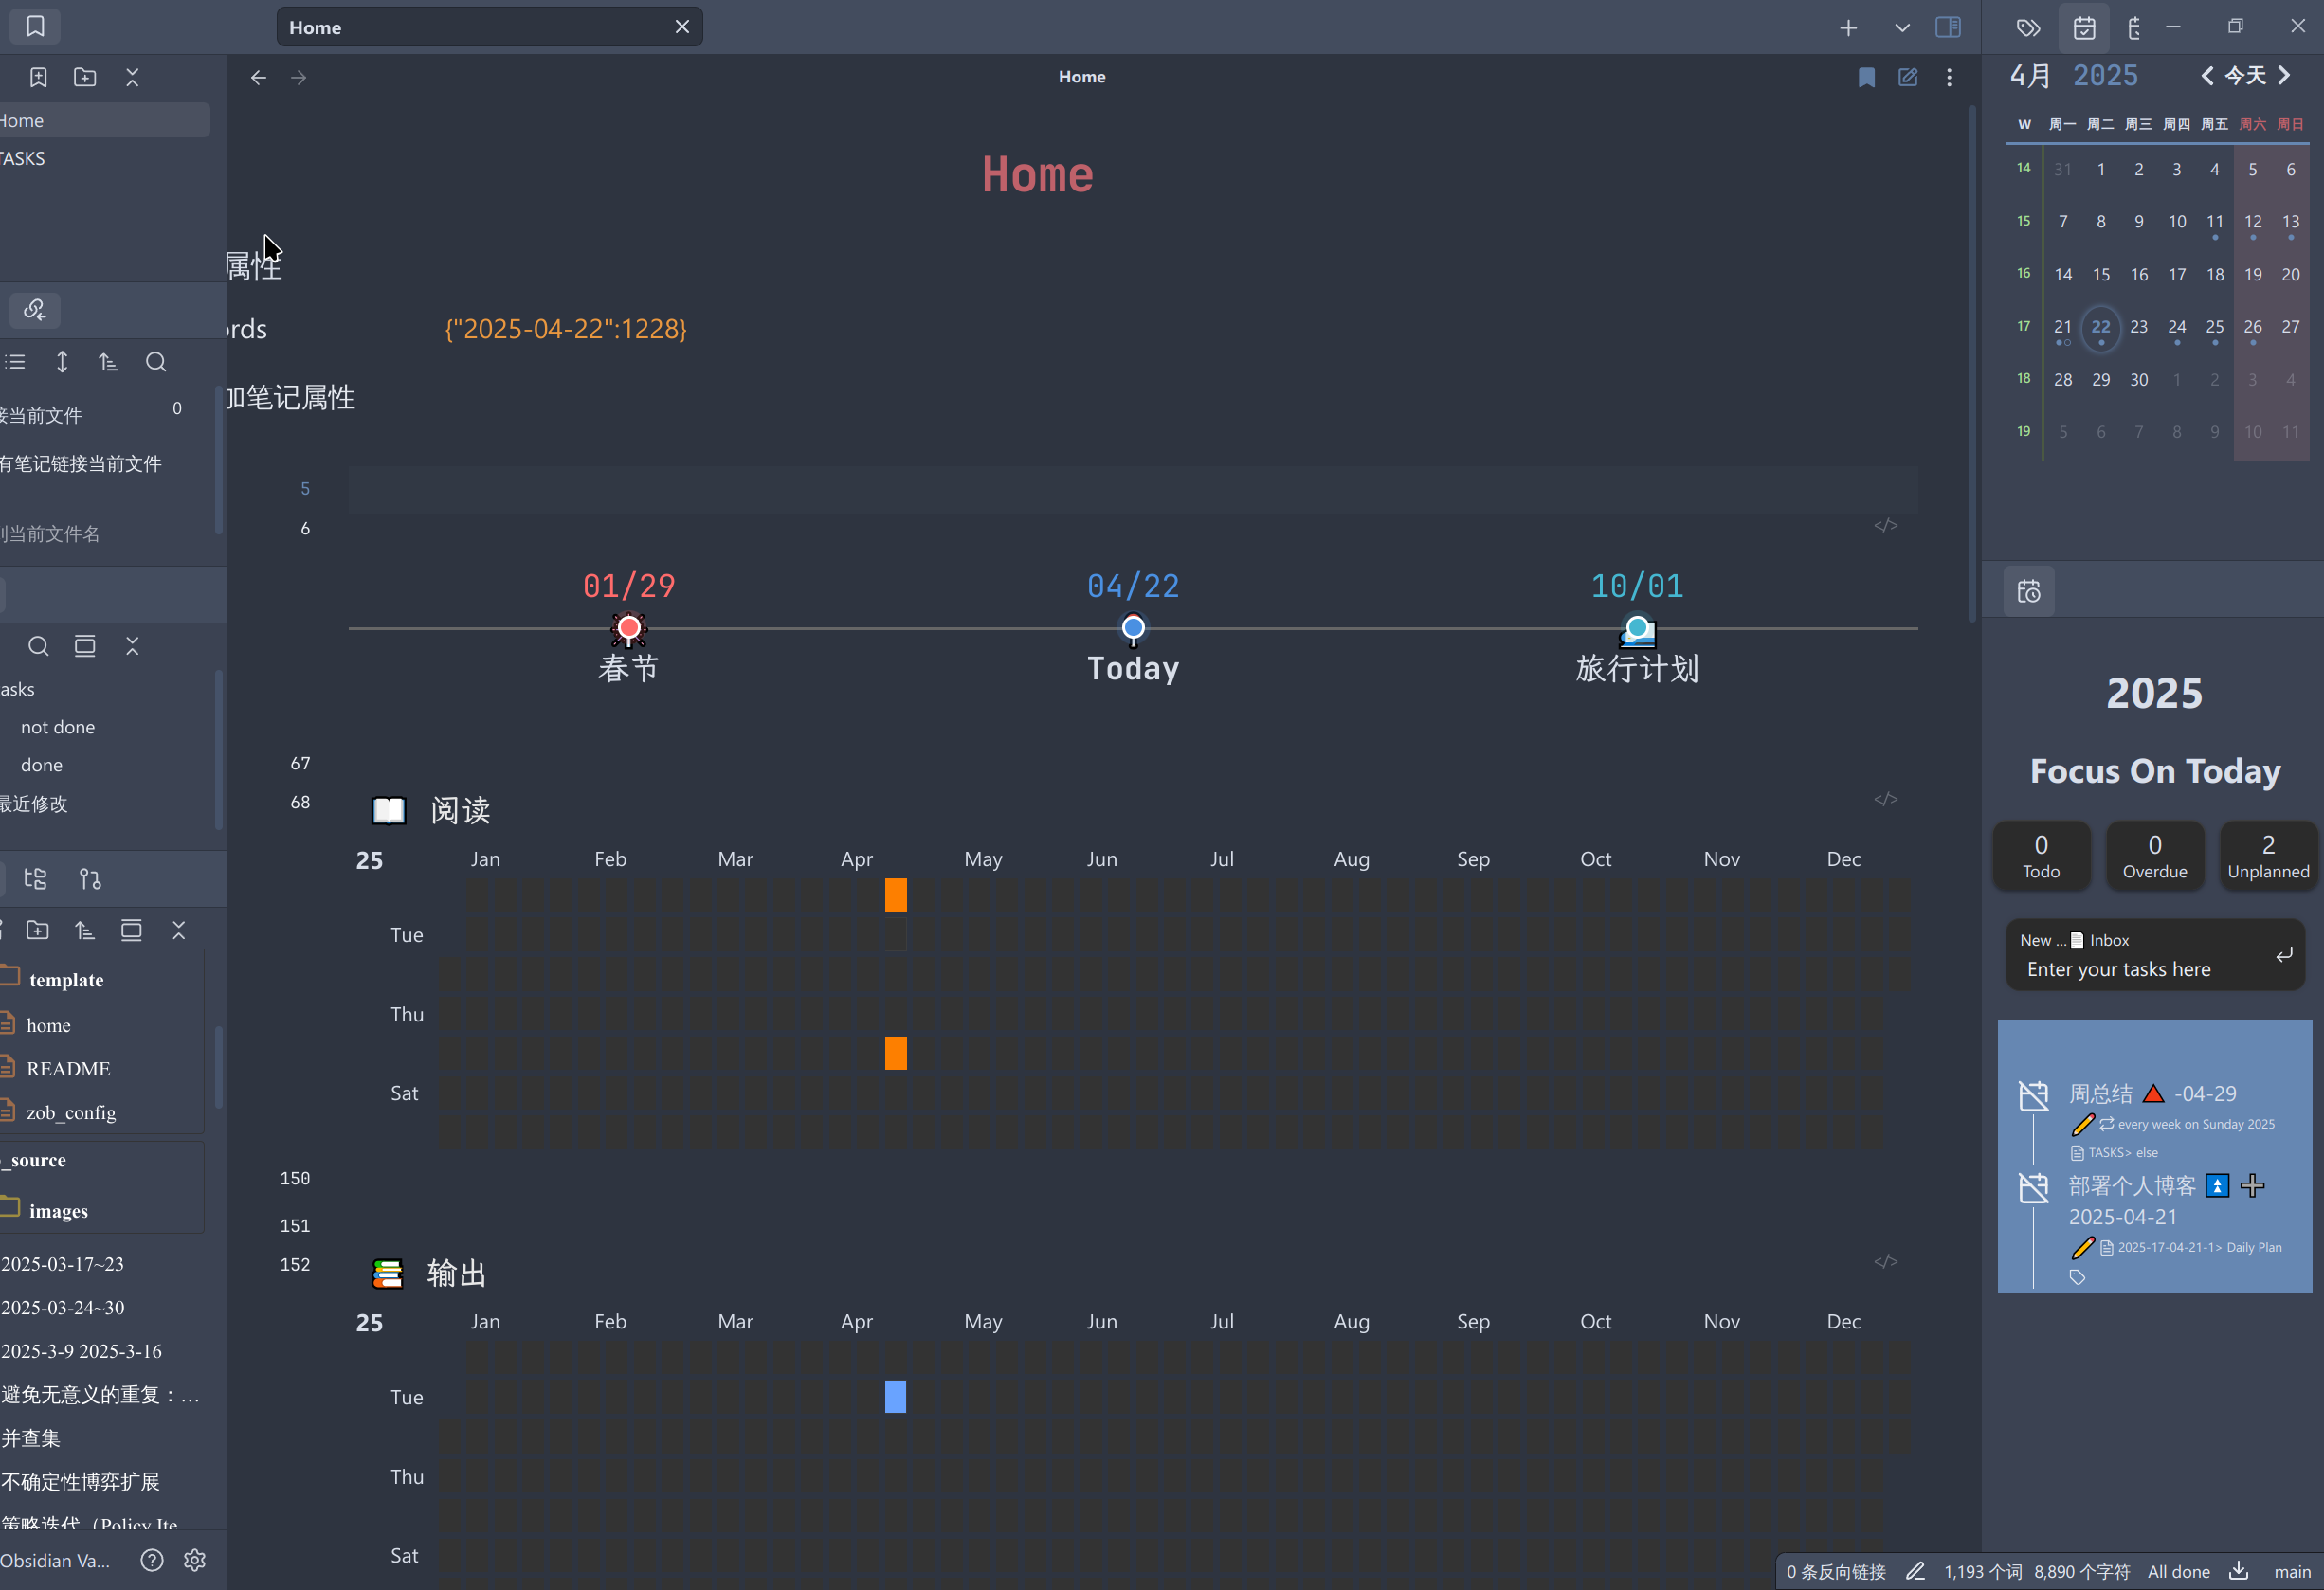Toggle the right sidebar panel
Screen dimensions: 2324x1590
coord(1948,27)
